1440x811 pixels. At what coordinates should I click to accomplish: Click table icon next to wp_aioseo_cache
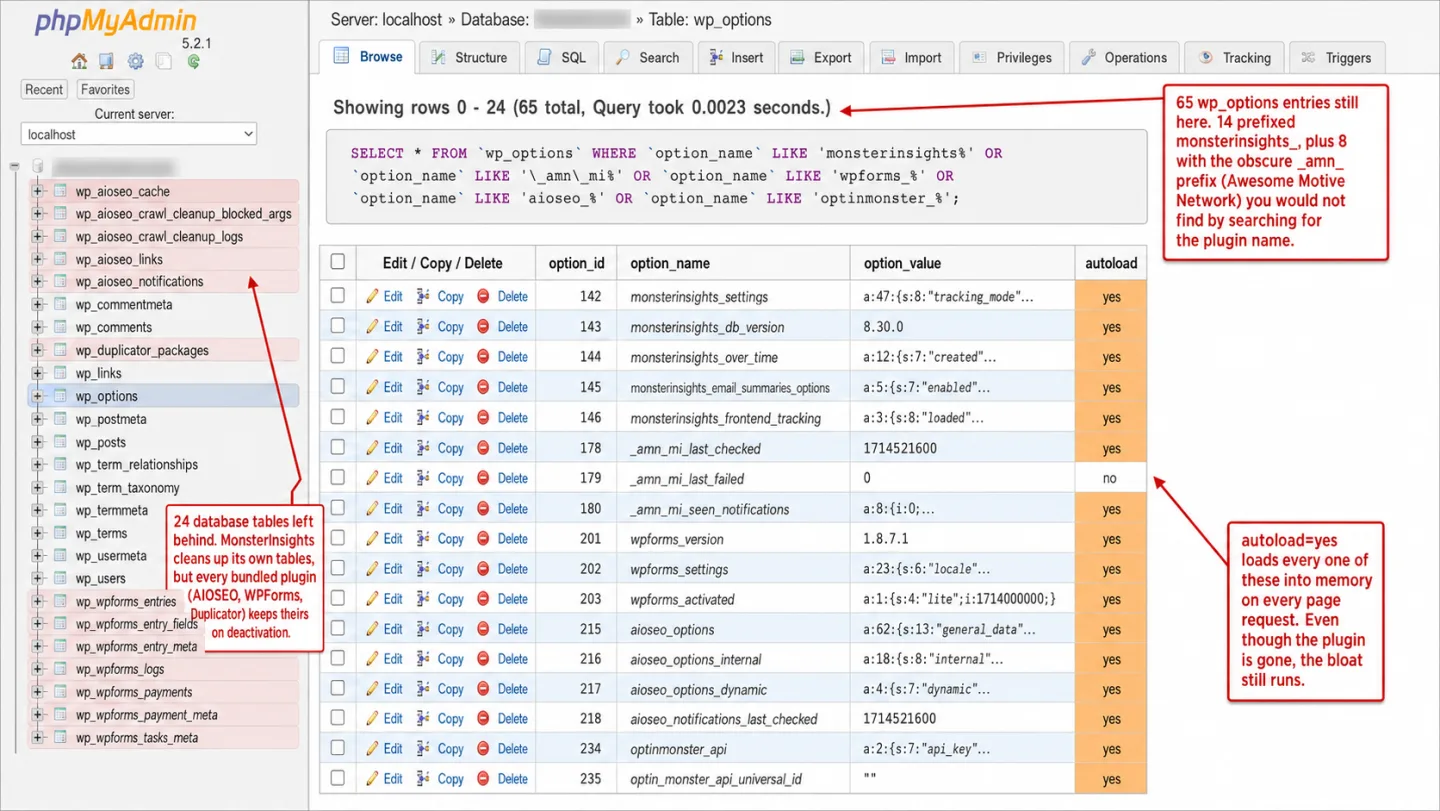click(x=60, y=191)
